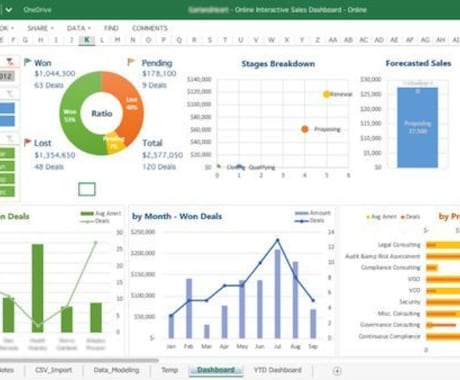The height and width of the screenshot is (380, 460).
Task: Click clear-filter icon above the blue slicer buttons
Action: 10,94
